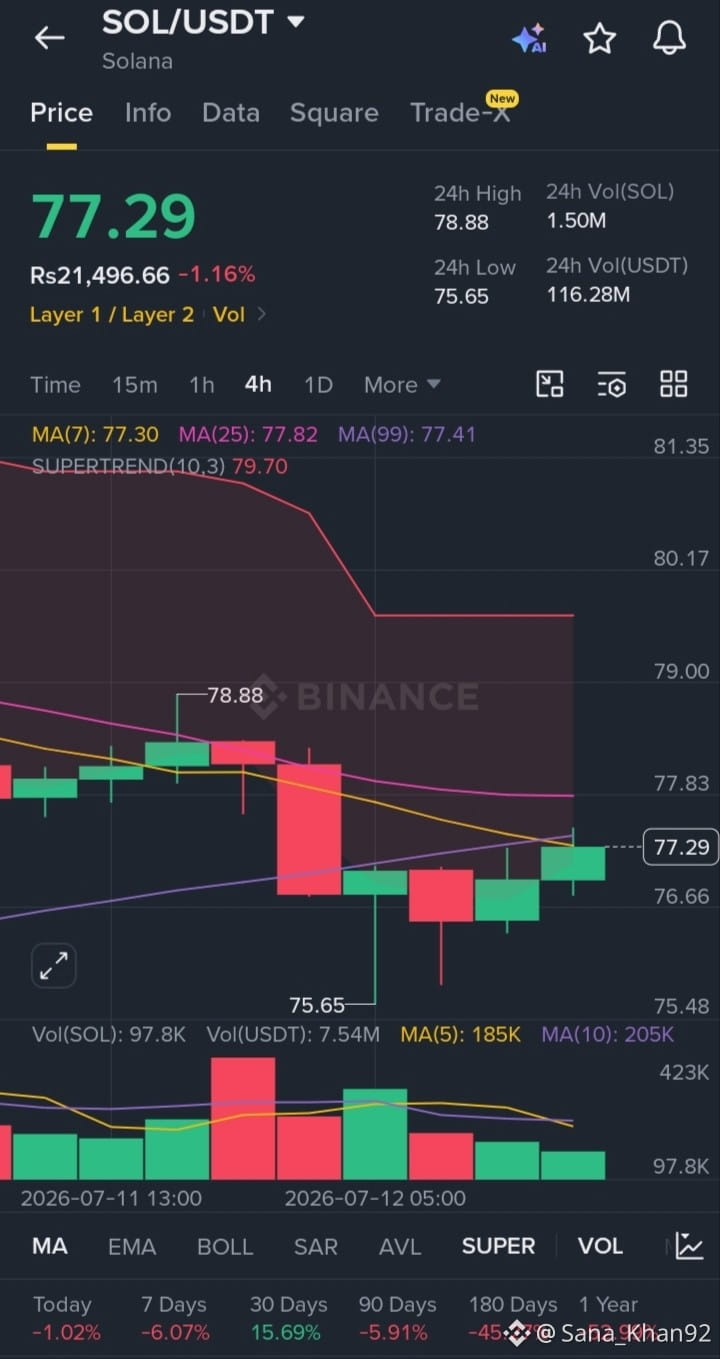Tap the MA(25): 77.82 legend label
The image size is (720, 1359).
coord(248,434)
